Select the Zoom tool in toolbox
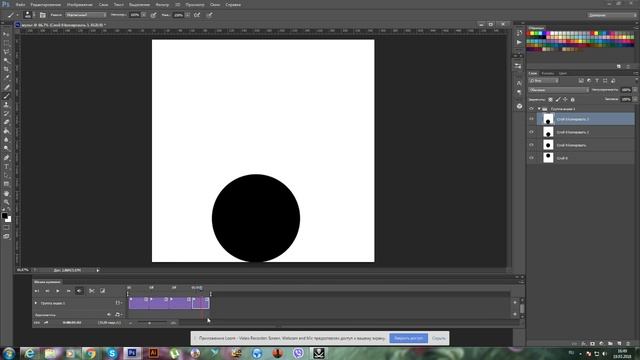640x360 pixels. [x=6, y=202]
